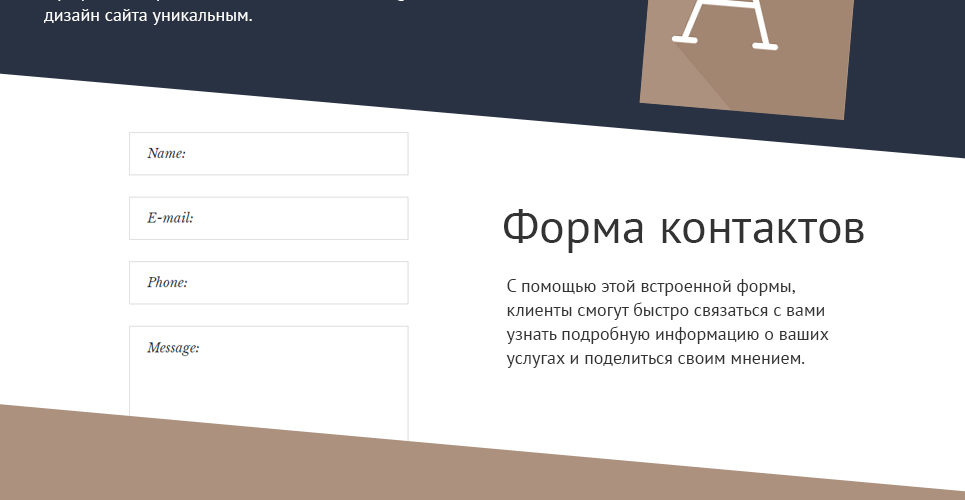965x500 pixels.
Task: Click into the Message text area
Action: tap(268, 383)
